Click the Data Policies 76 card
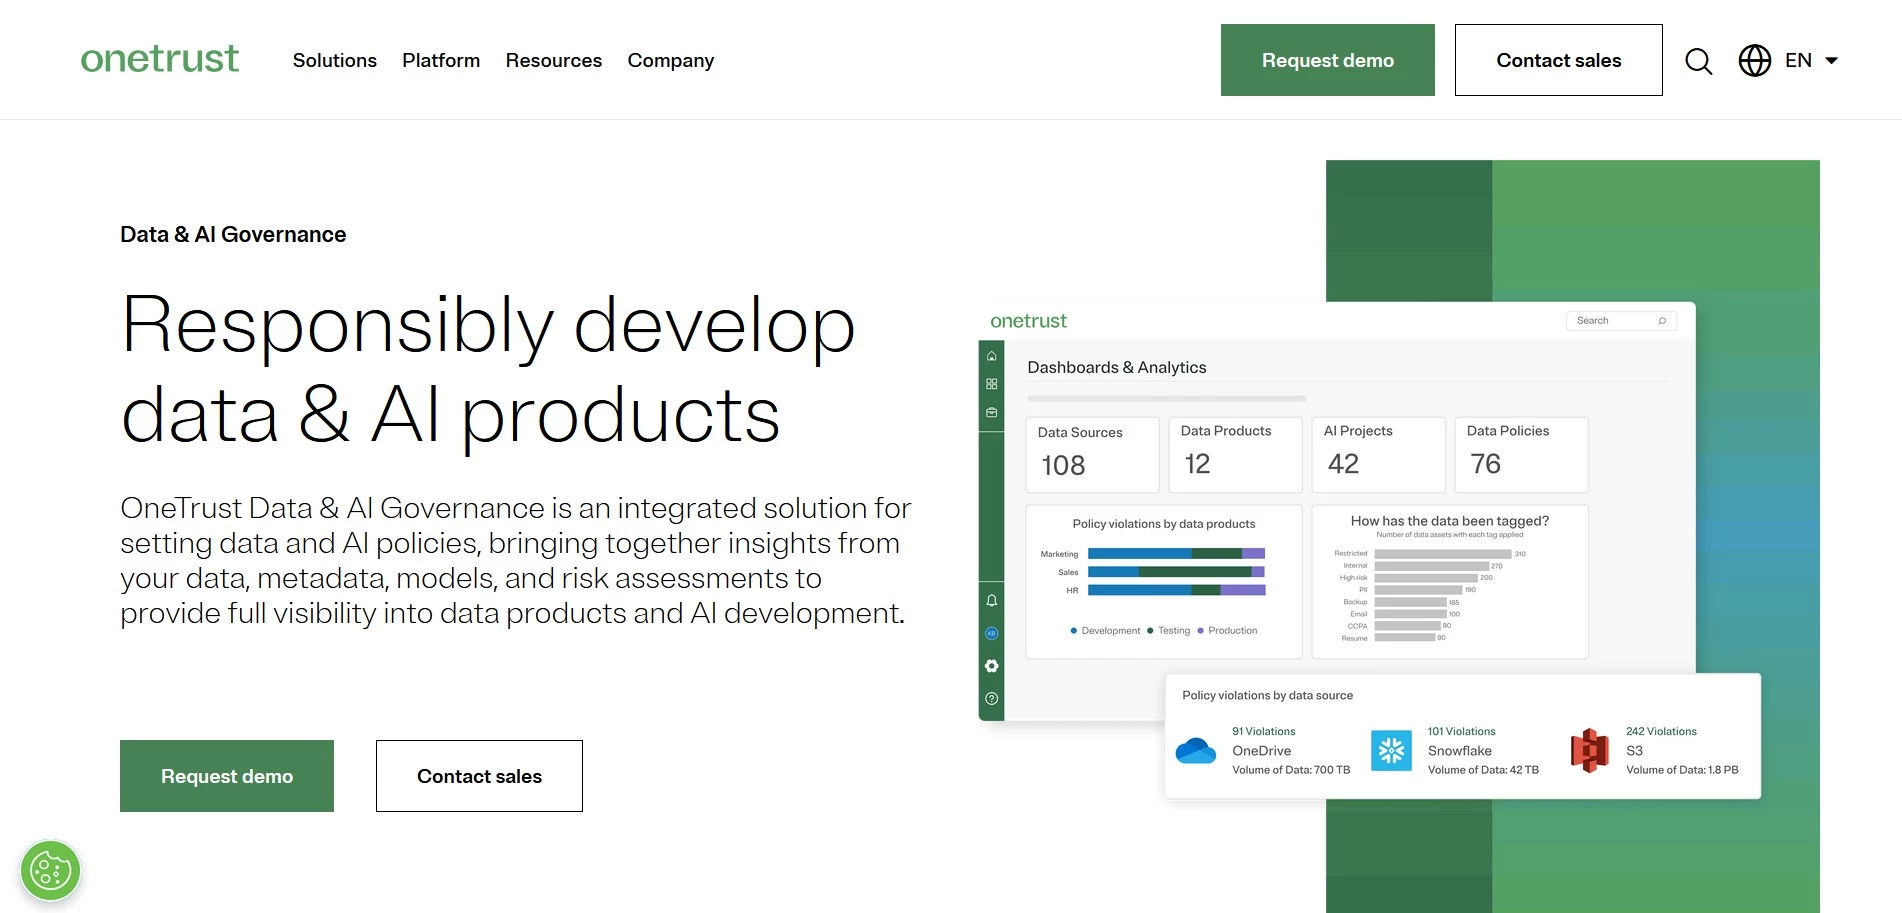Viewport: 1902px width, 913px height. [1521, 455]
